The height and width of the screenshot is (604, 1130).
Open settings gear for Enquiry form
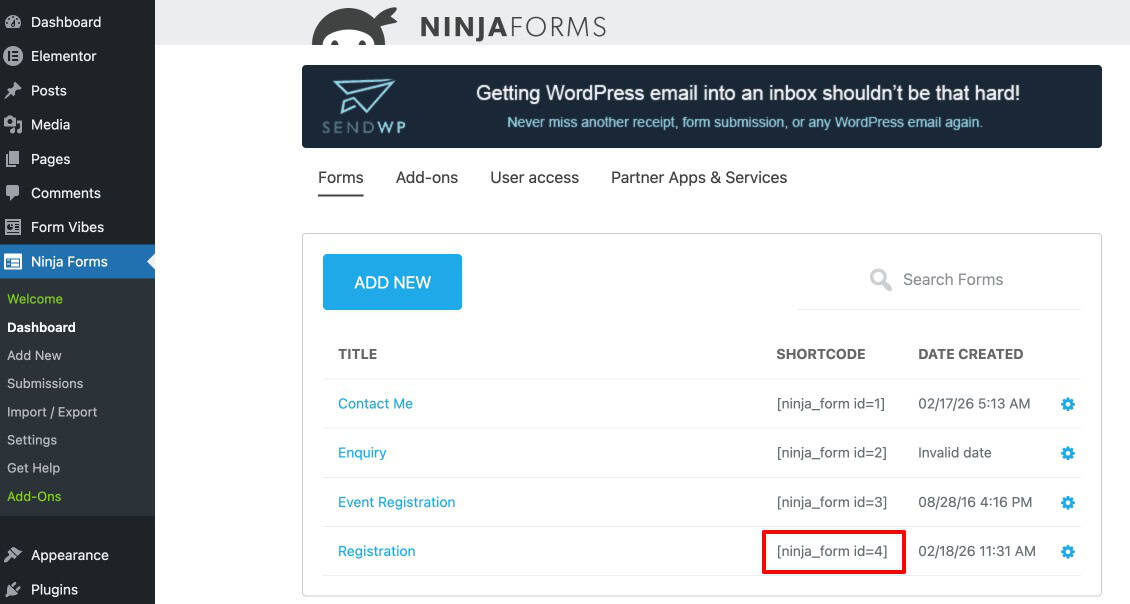[1067, 453]
